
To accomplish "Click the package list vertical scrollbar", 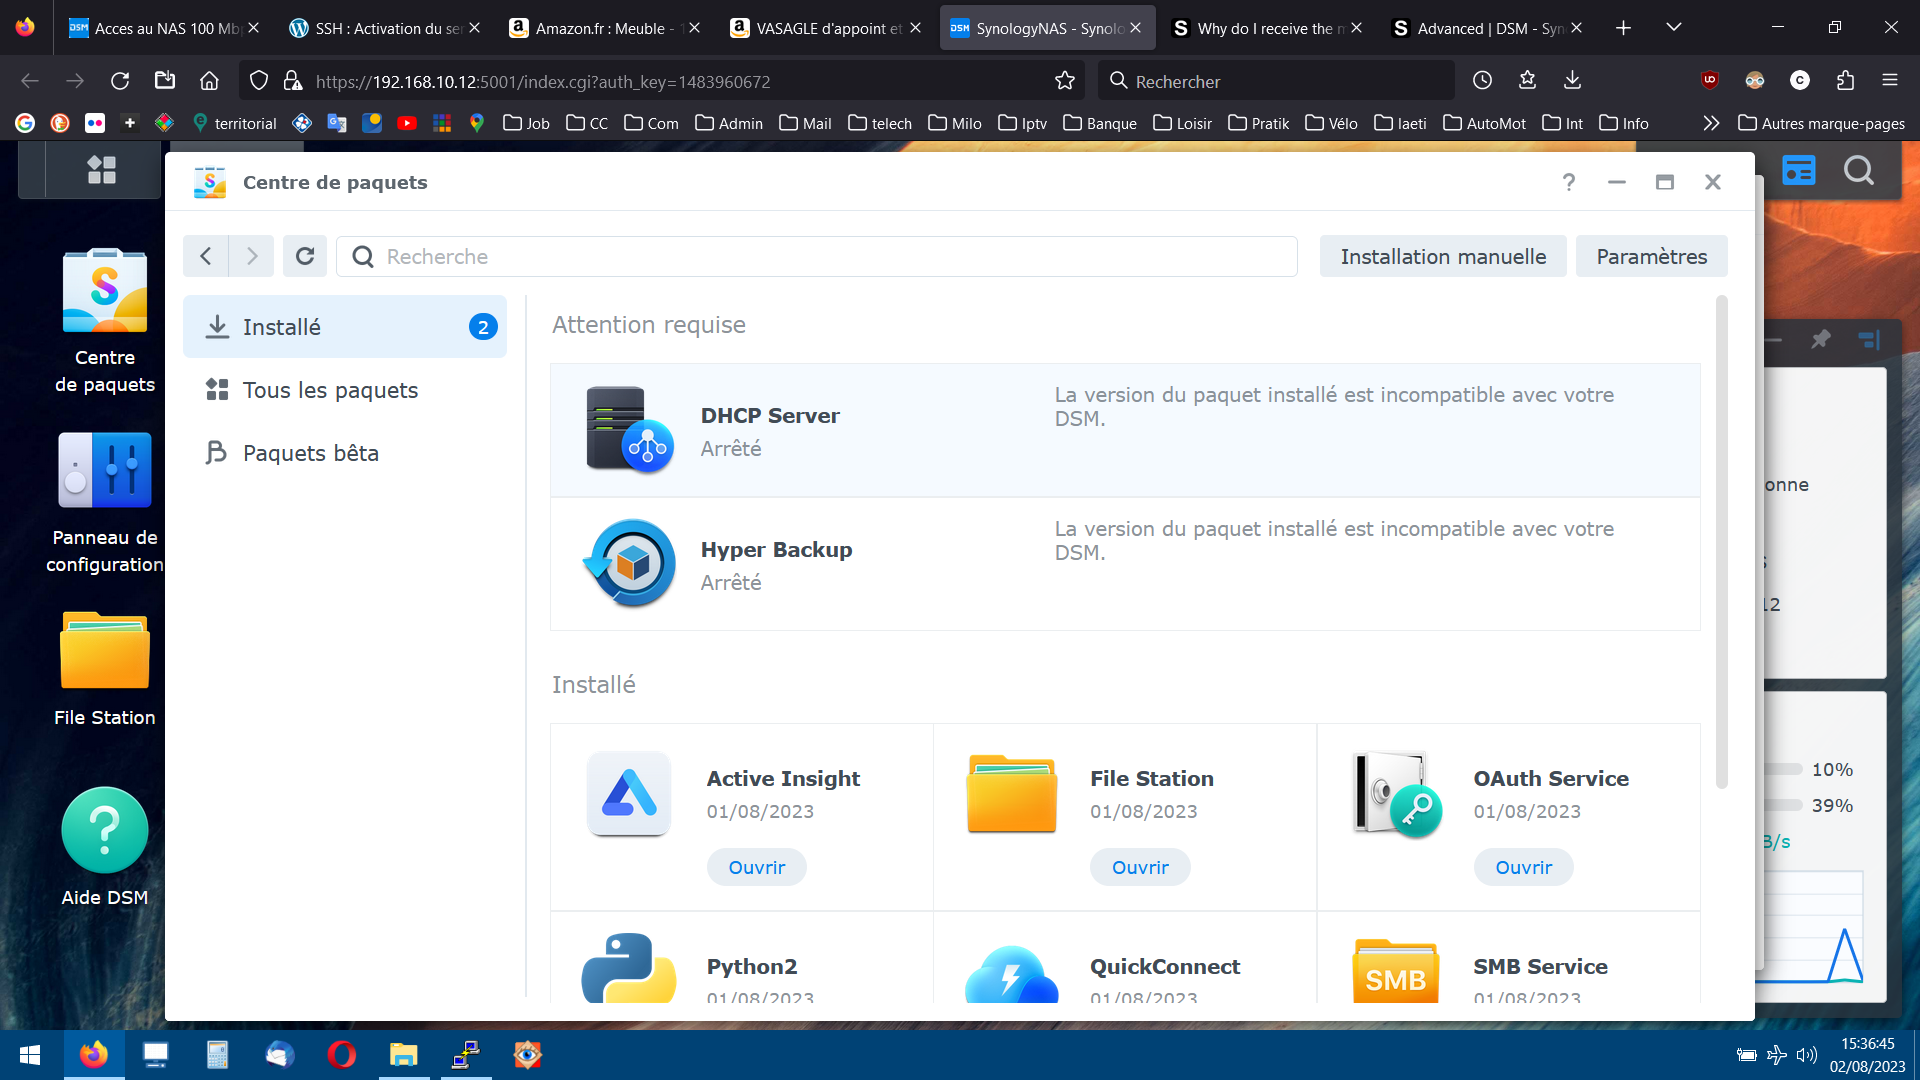I will (x=1721, y=540).
